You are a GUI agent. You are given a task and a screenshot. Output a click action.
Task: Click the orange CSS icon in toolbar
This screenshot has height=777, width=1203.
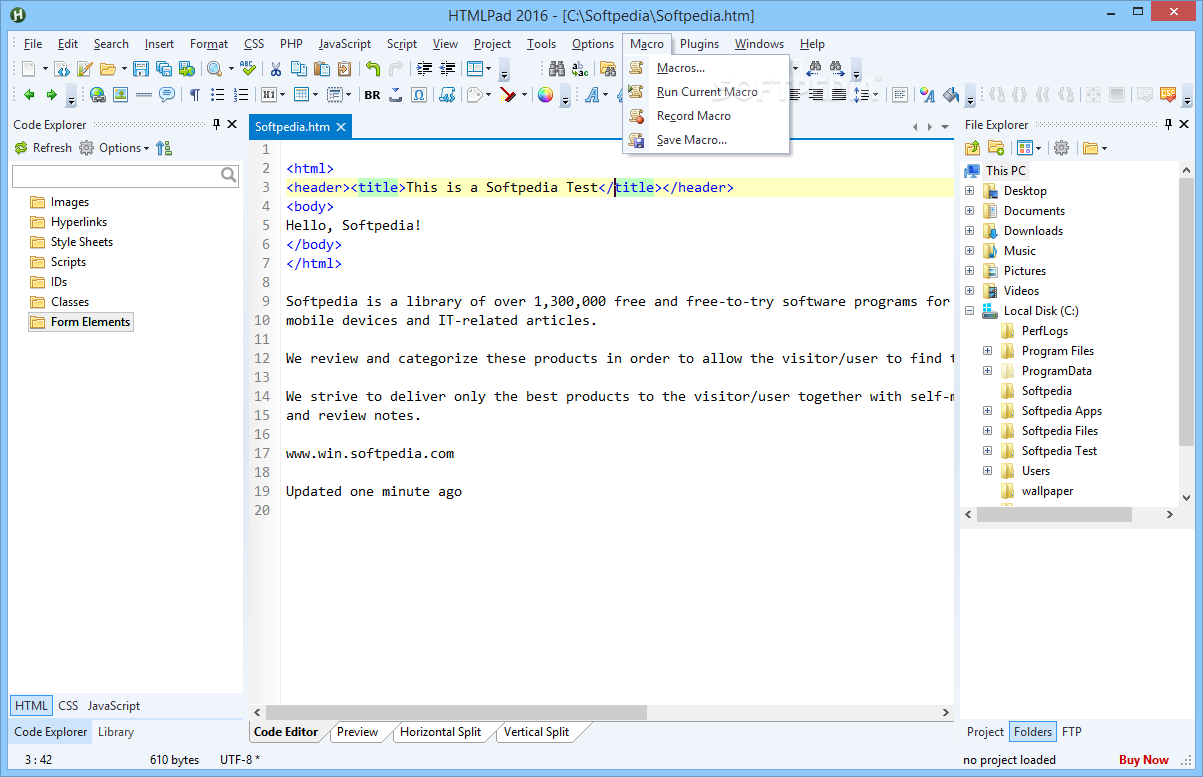1168,94
